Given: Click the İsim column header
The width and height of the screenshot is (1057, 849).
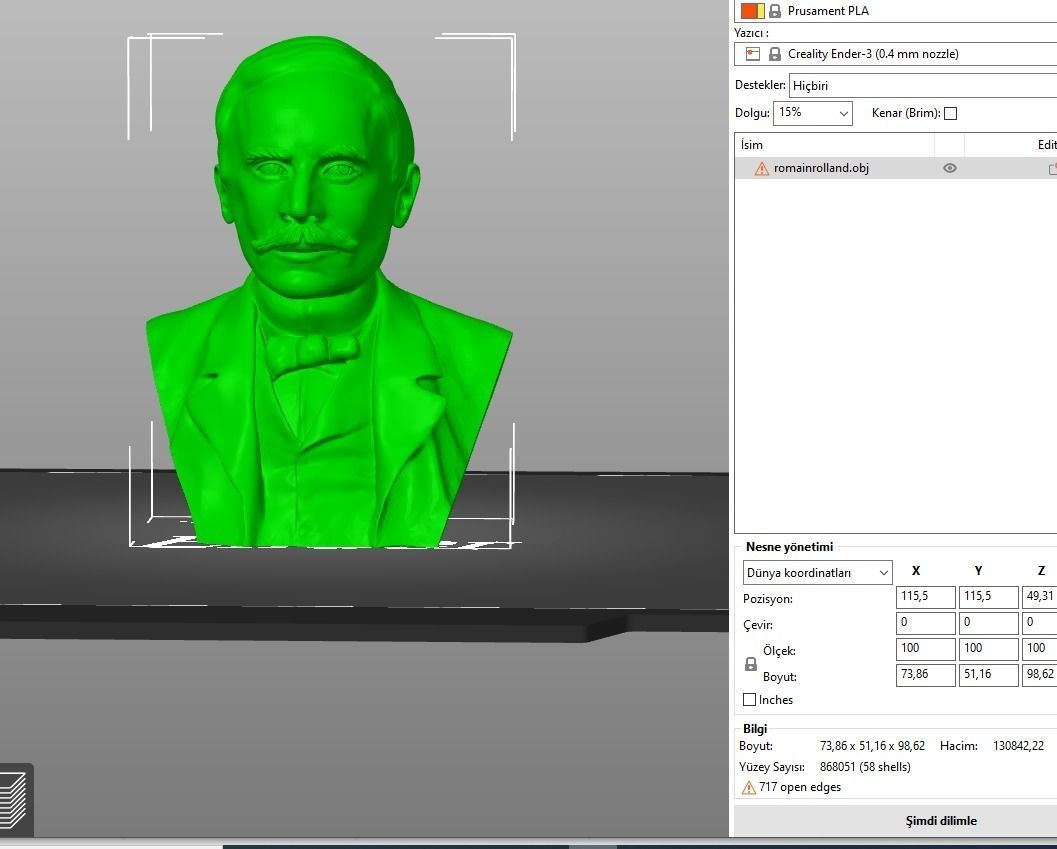Looking at the screenshot, I should tap(834, 144).
